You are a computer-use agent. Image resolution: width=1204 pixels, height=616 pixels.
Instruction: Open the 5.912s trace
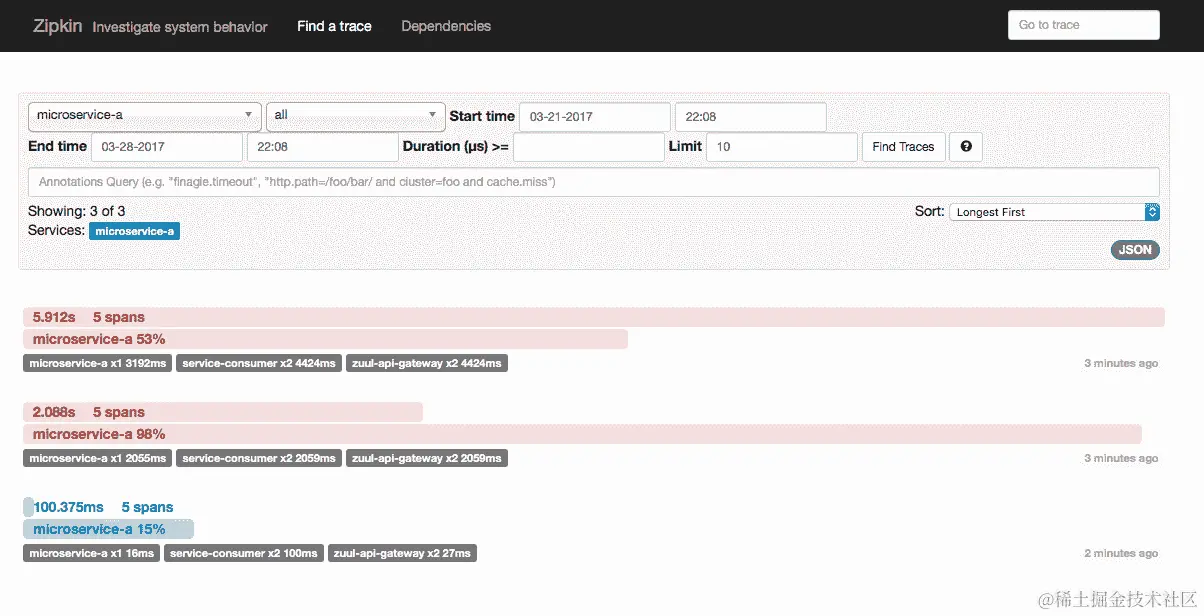coord(594,317)
